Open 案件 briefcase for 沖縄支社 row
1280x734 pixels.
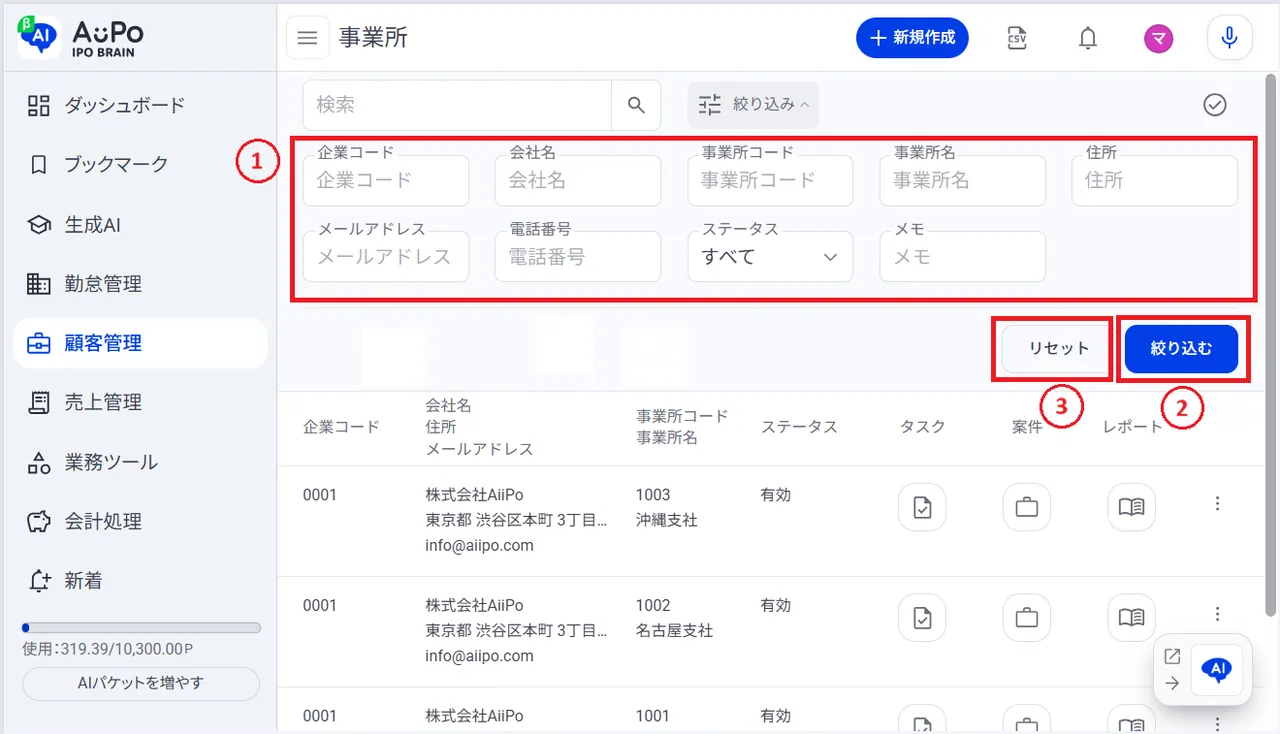pyautogui.click(x=1027, y=507)
